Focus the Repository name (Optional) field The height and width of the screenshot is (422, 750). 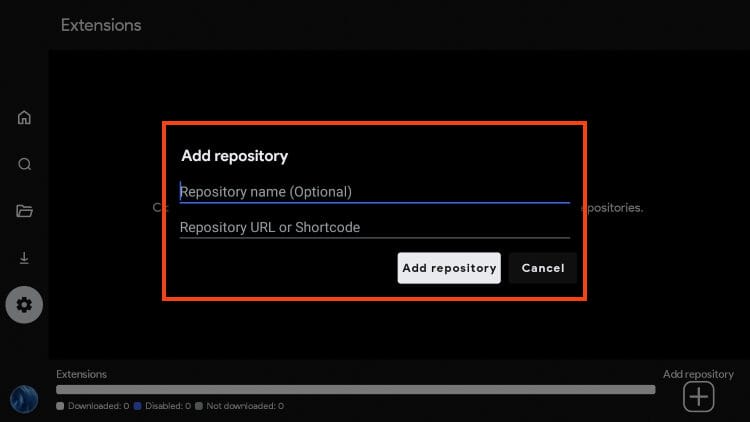tap(374, 191)
